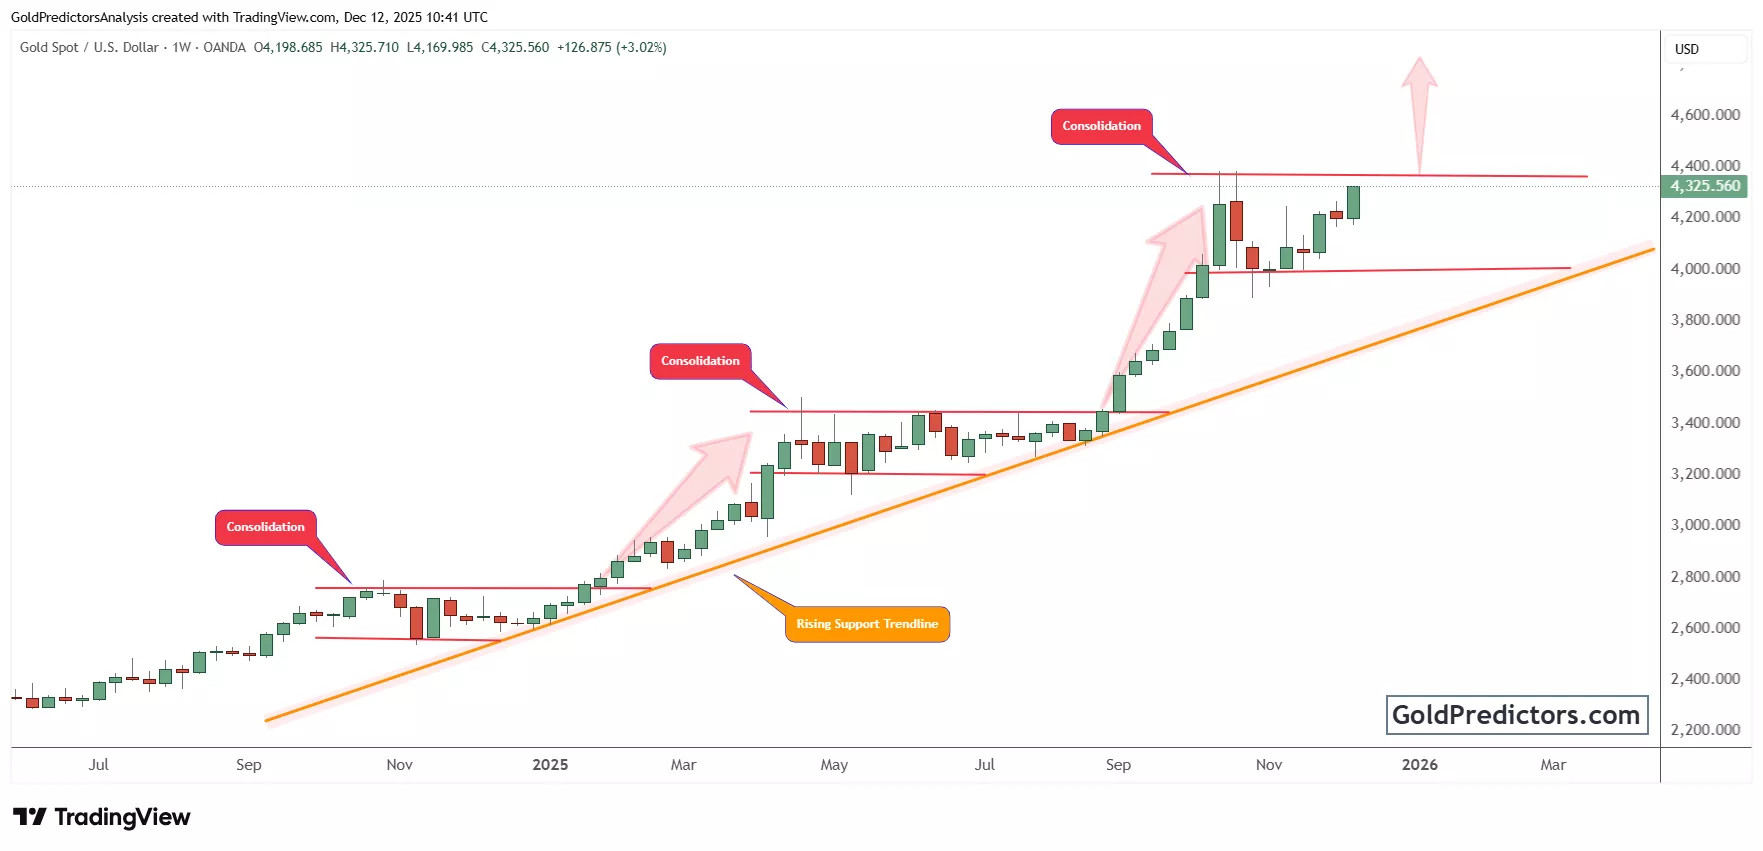Select the Consolidation callout near the 3,400 level
Image resolution: width=1763 pixels, height=851 pixels.
[x=700, y=361]
